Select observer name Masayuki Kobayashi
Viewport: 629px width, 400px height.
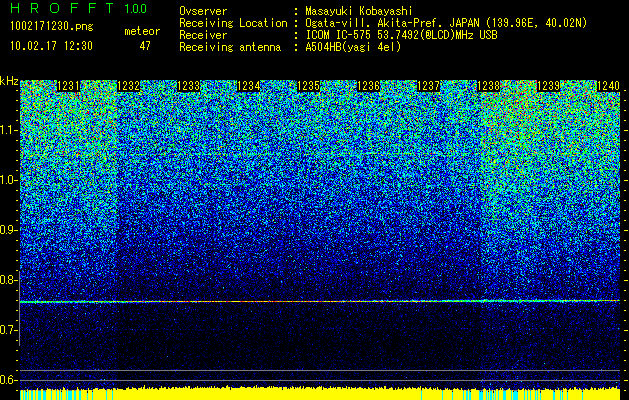[359, 11]
